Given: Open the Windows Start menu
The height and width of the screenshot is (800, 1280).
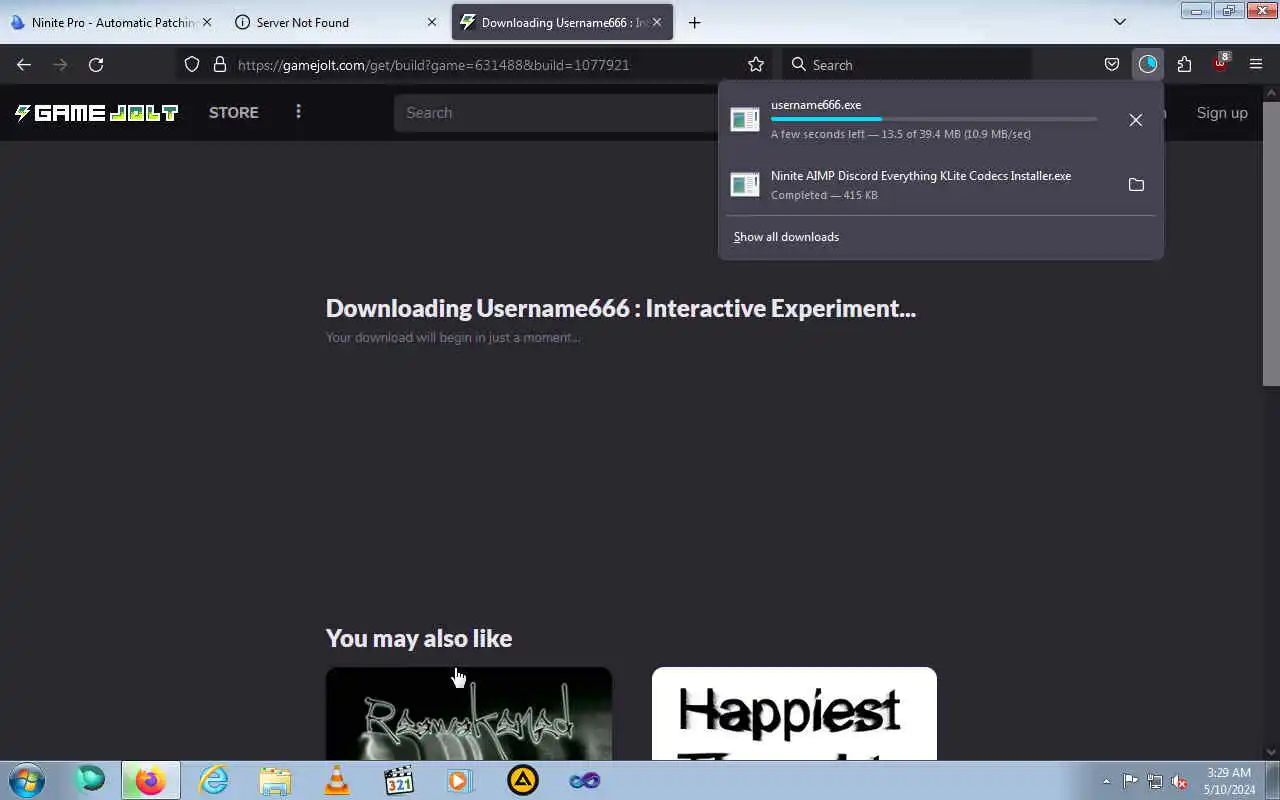Looking at the screenshot, I should 26,780.
